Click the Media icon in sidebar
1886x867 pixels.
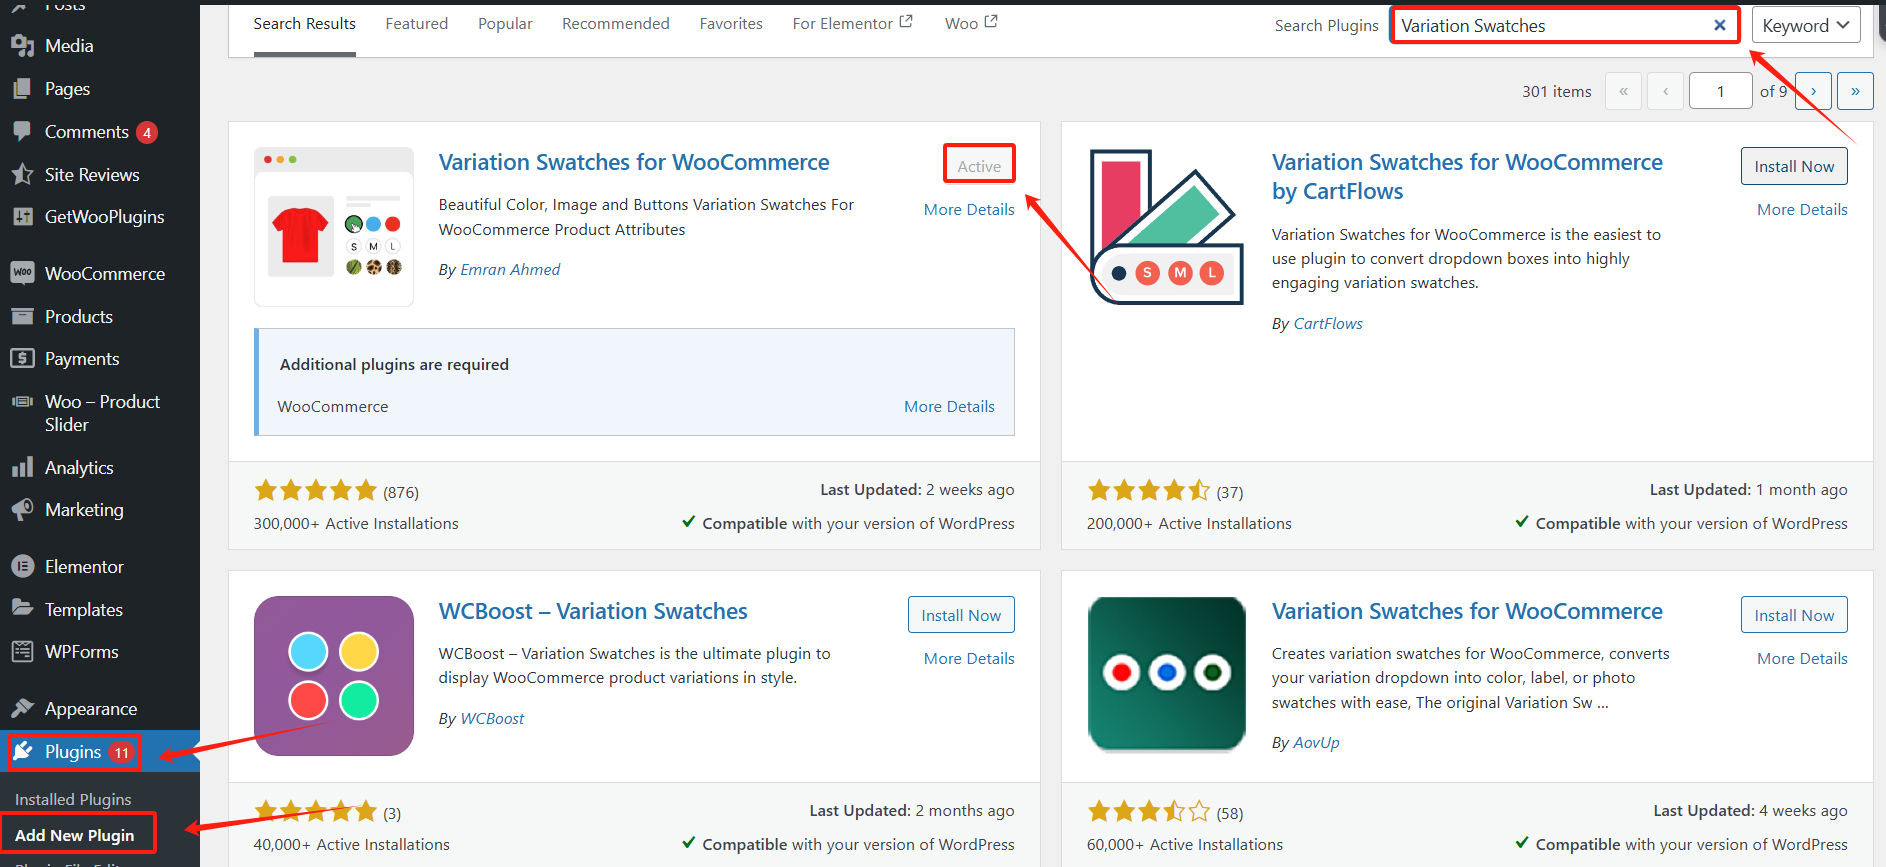click(22, 46)
